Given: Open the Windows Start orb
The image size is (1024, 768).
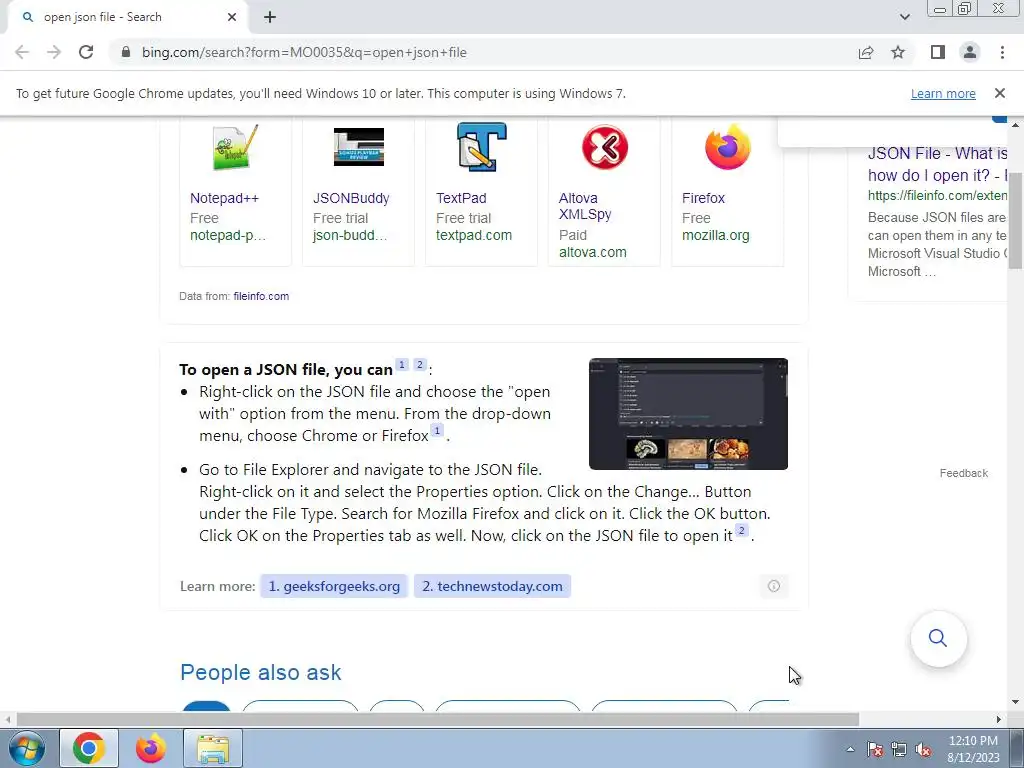Looking at the screenshot, I should (x=27, y=748).
